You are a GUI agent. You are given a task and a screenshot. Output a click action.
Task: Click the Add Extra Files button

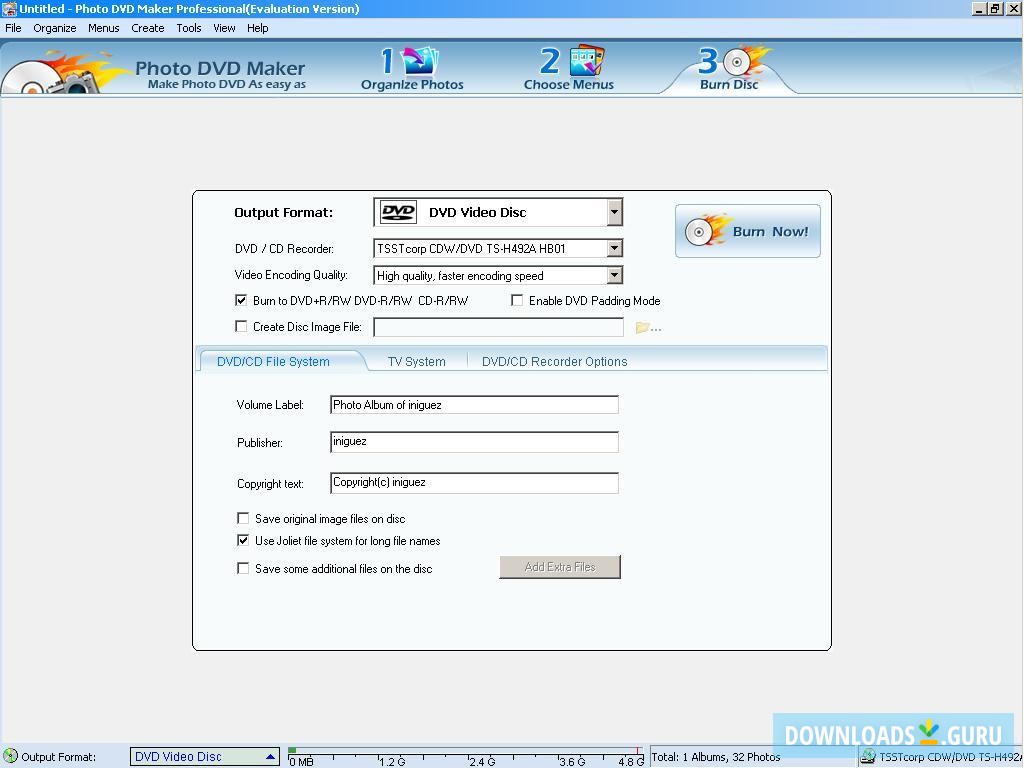pyautogui.click(x=560, y=567)
